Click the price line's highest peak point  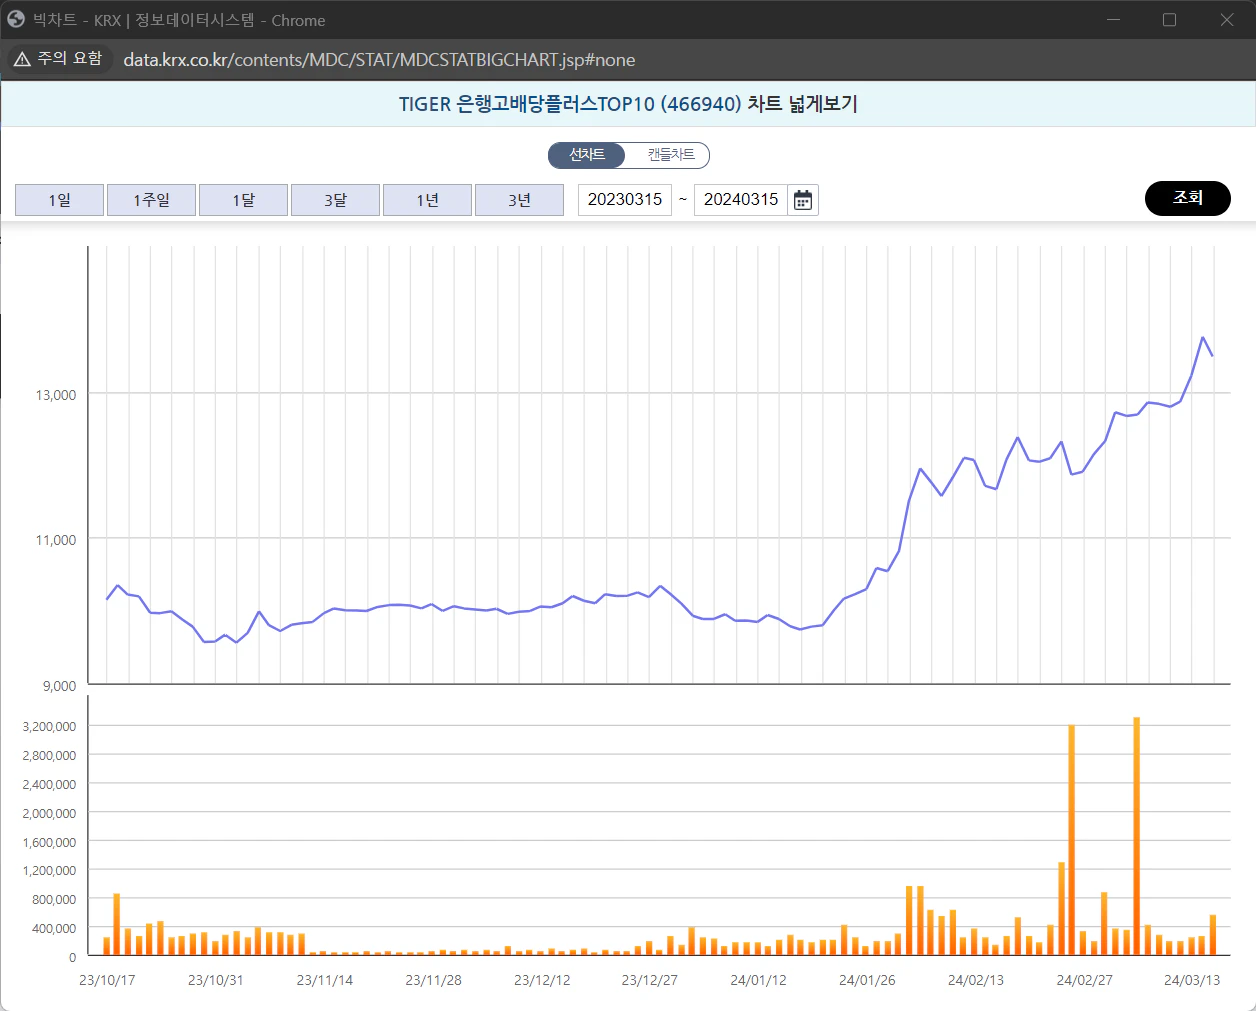(x=1203, y=338)
